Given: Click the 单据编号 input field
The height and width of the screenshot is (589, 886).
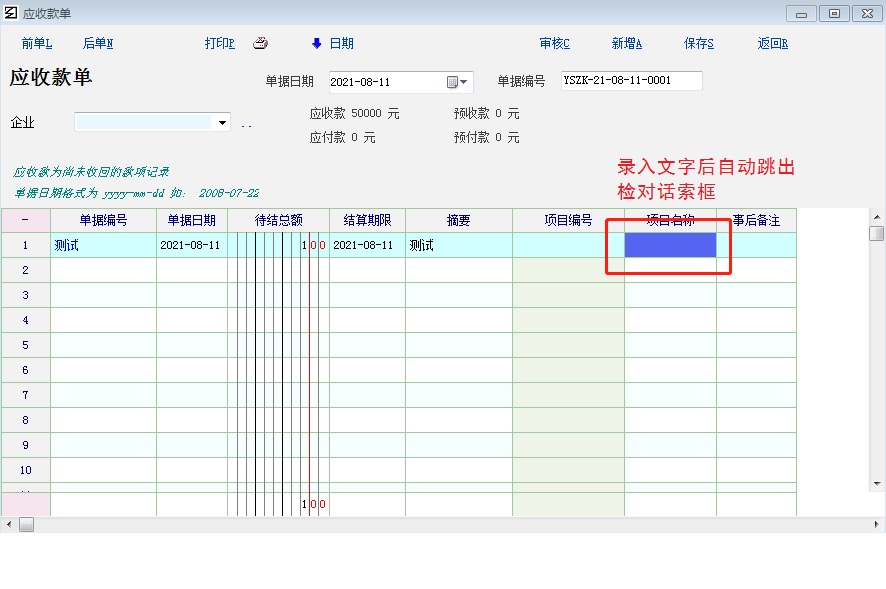Looking at the screenshot, I should [x=631, y=81].
